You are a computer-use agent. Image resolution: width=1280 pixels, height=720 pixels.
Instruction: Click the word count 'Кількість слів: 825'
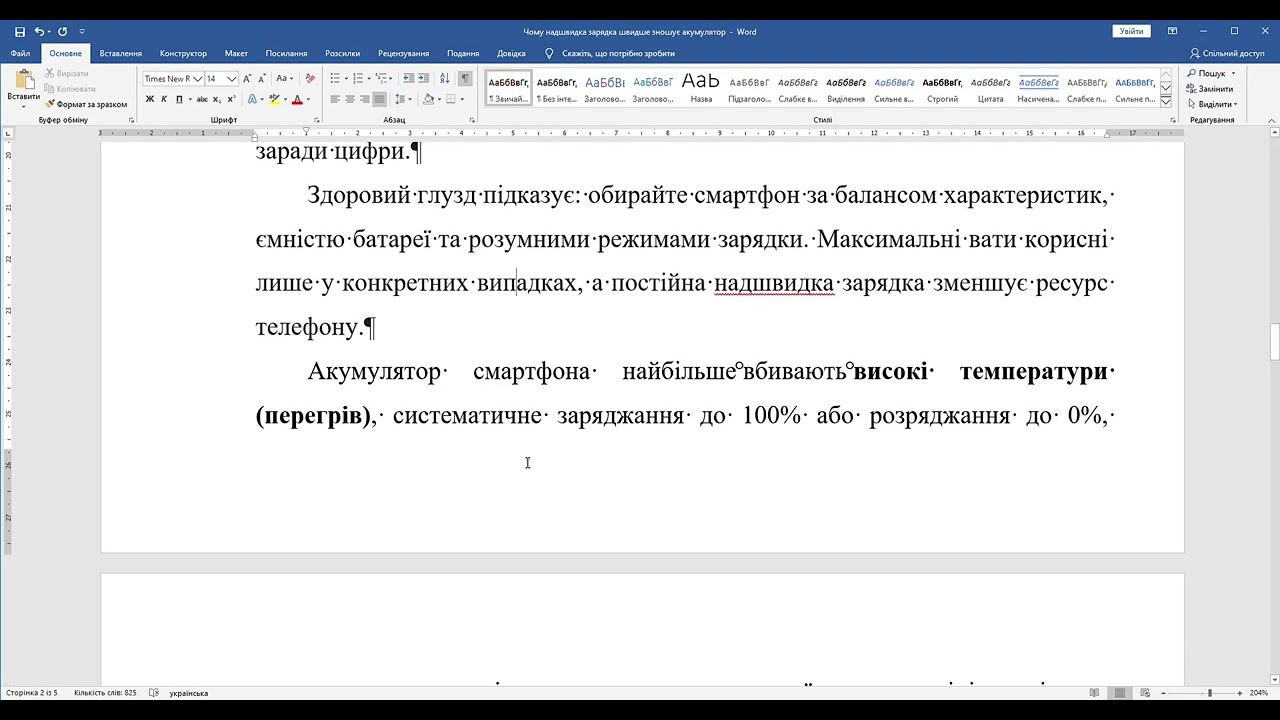tap(105, 693)
